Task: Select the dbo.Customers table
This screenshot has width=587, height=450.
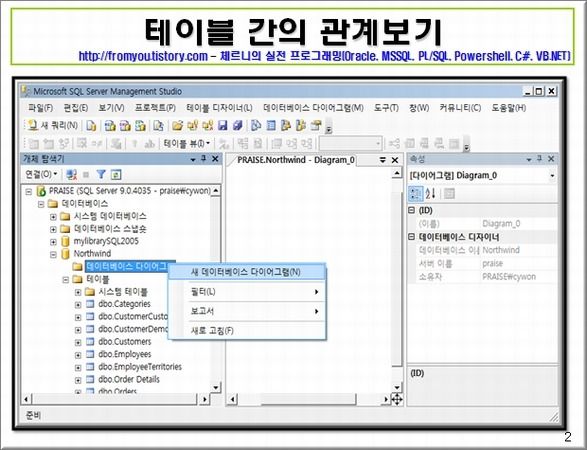Action: point(125,342)
